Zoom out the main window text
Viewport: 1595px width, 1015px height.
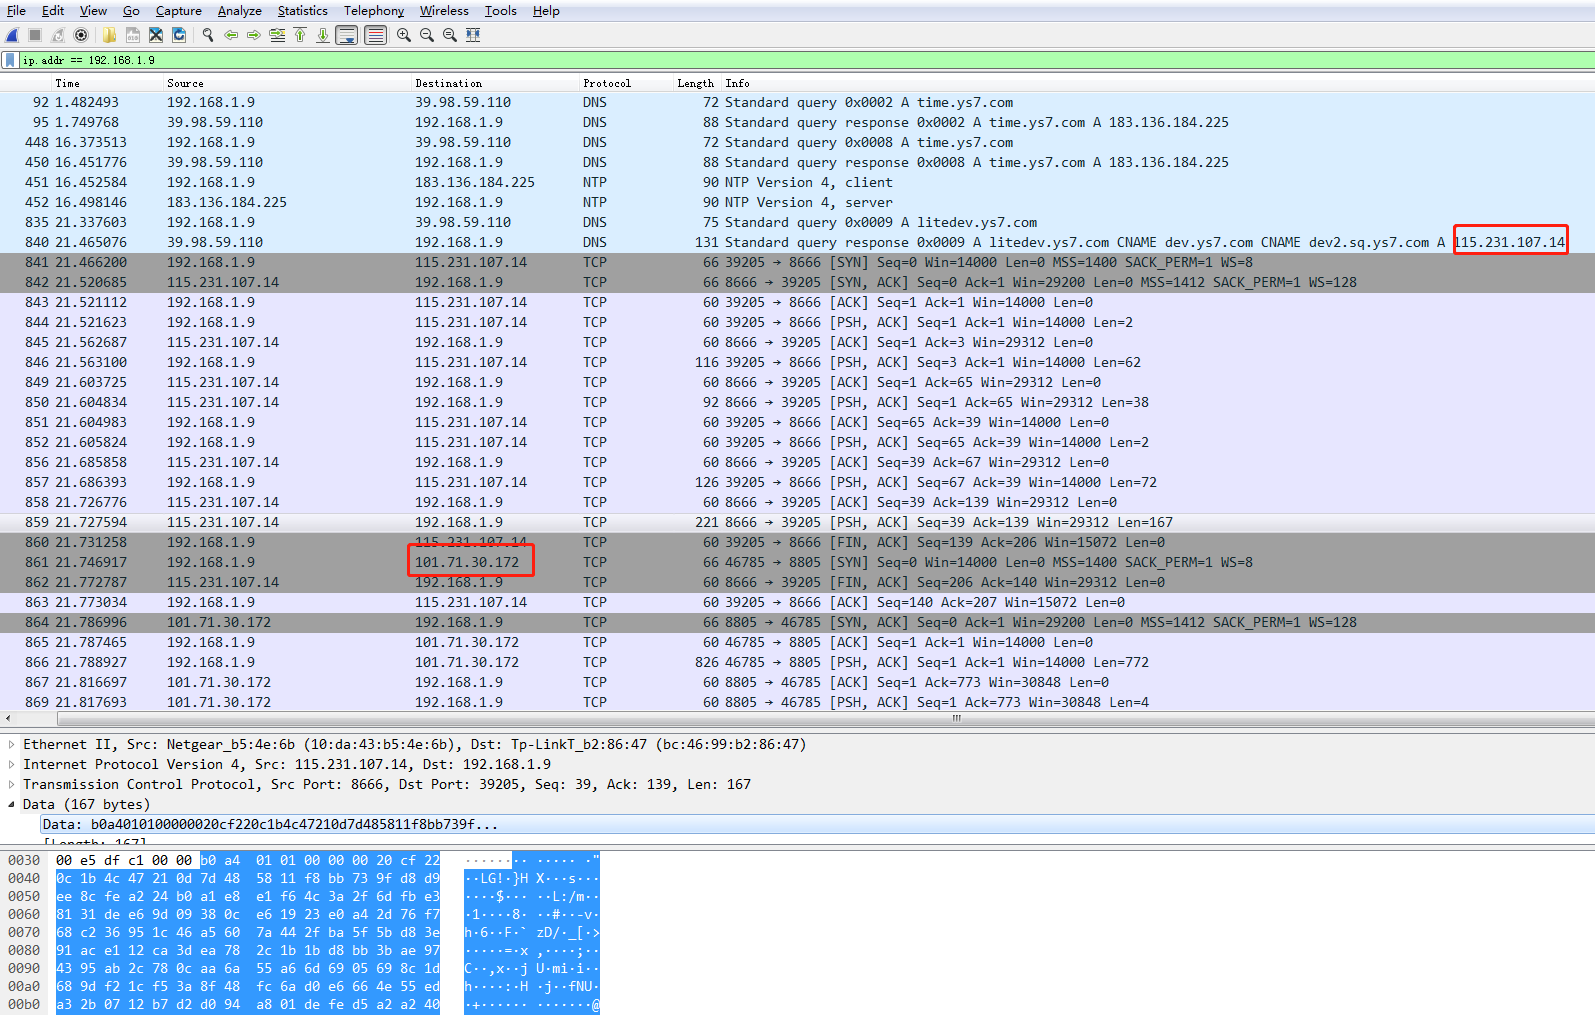[x=427, y=35]
